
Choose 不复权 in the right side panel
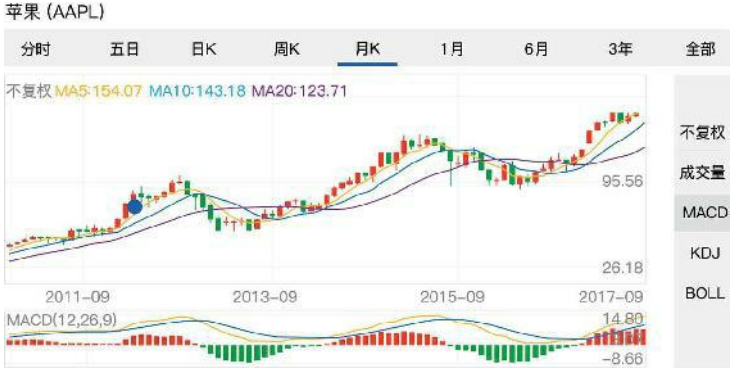(703, 133)
